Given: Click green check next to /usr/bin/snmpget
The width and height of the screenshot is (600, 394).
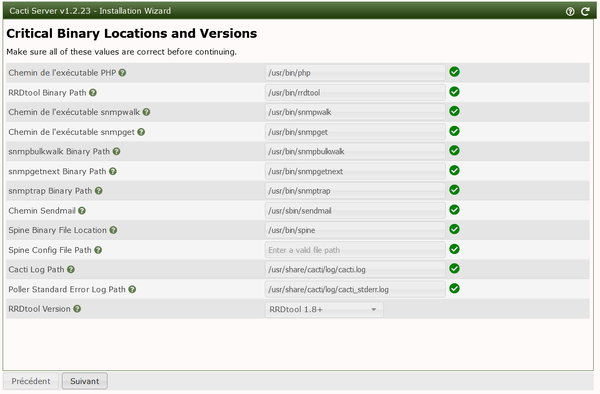Looking at the screenshot, I should [454, 131].
